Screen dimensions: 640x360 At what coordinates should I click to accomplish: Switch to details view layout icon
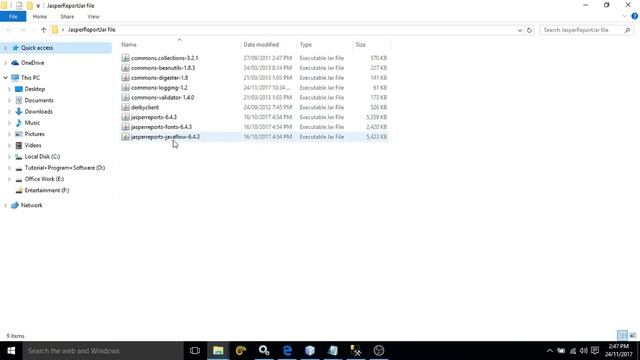coord(622,336)
